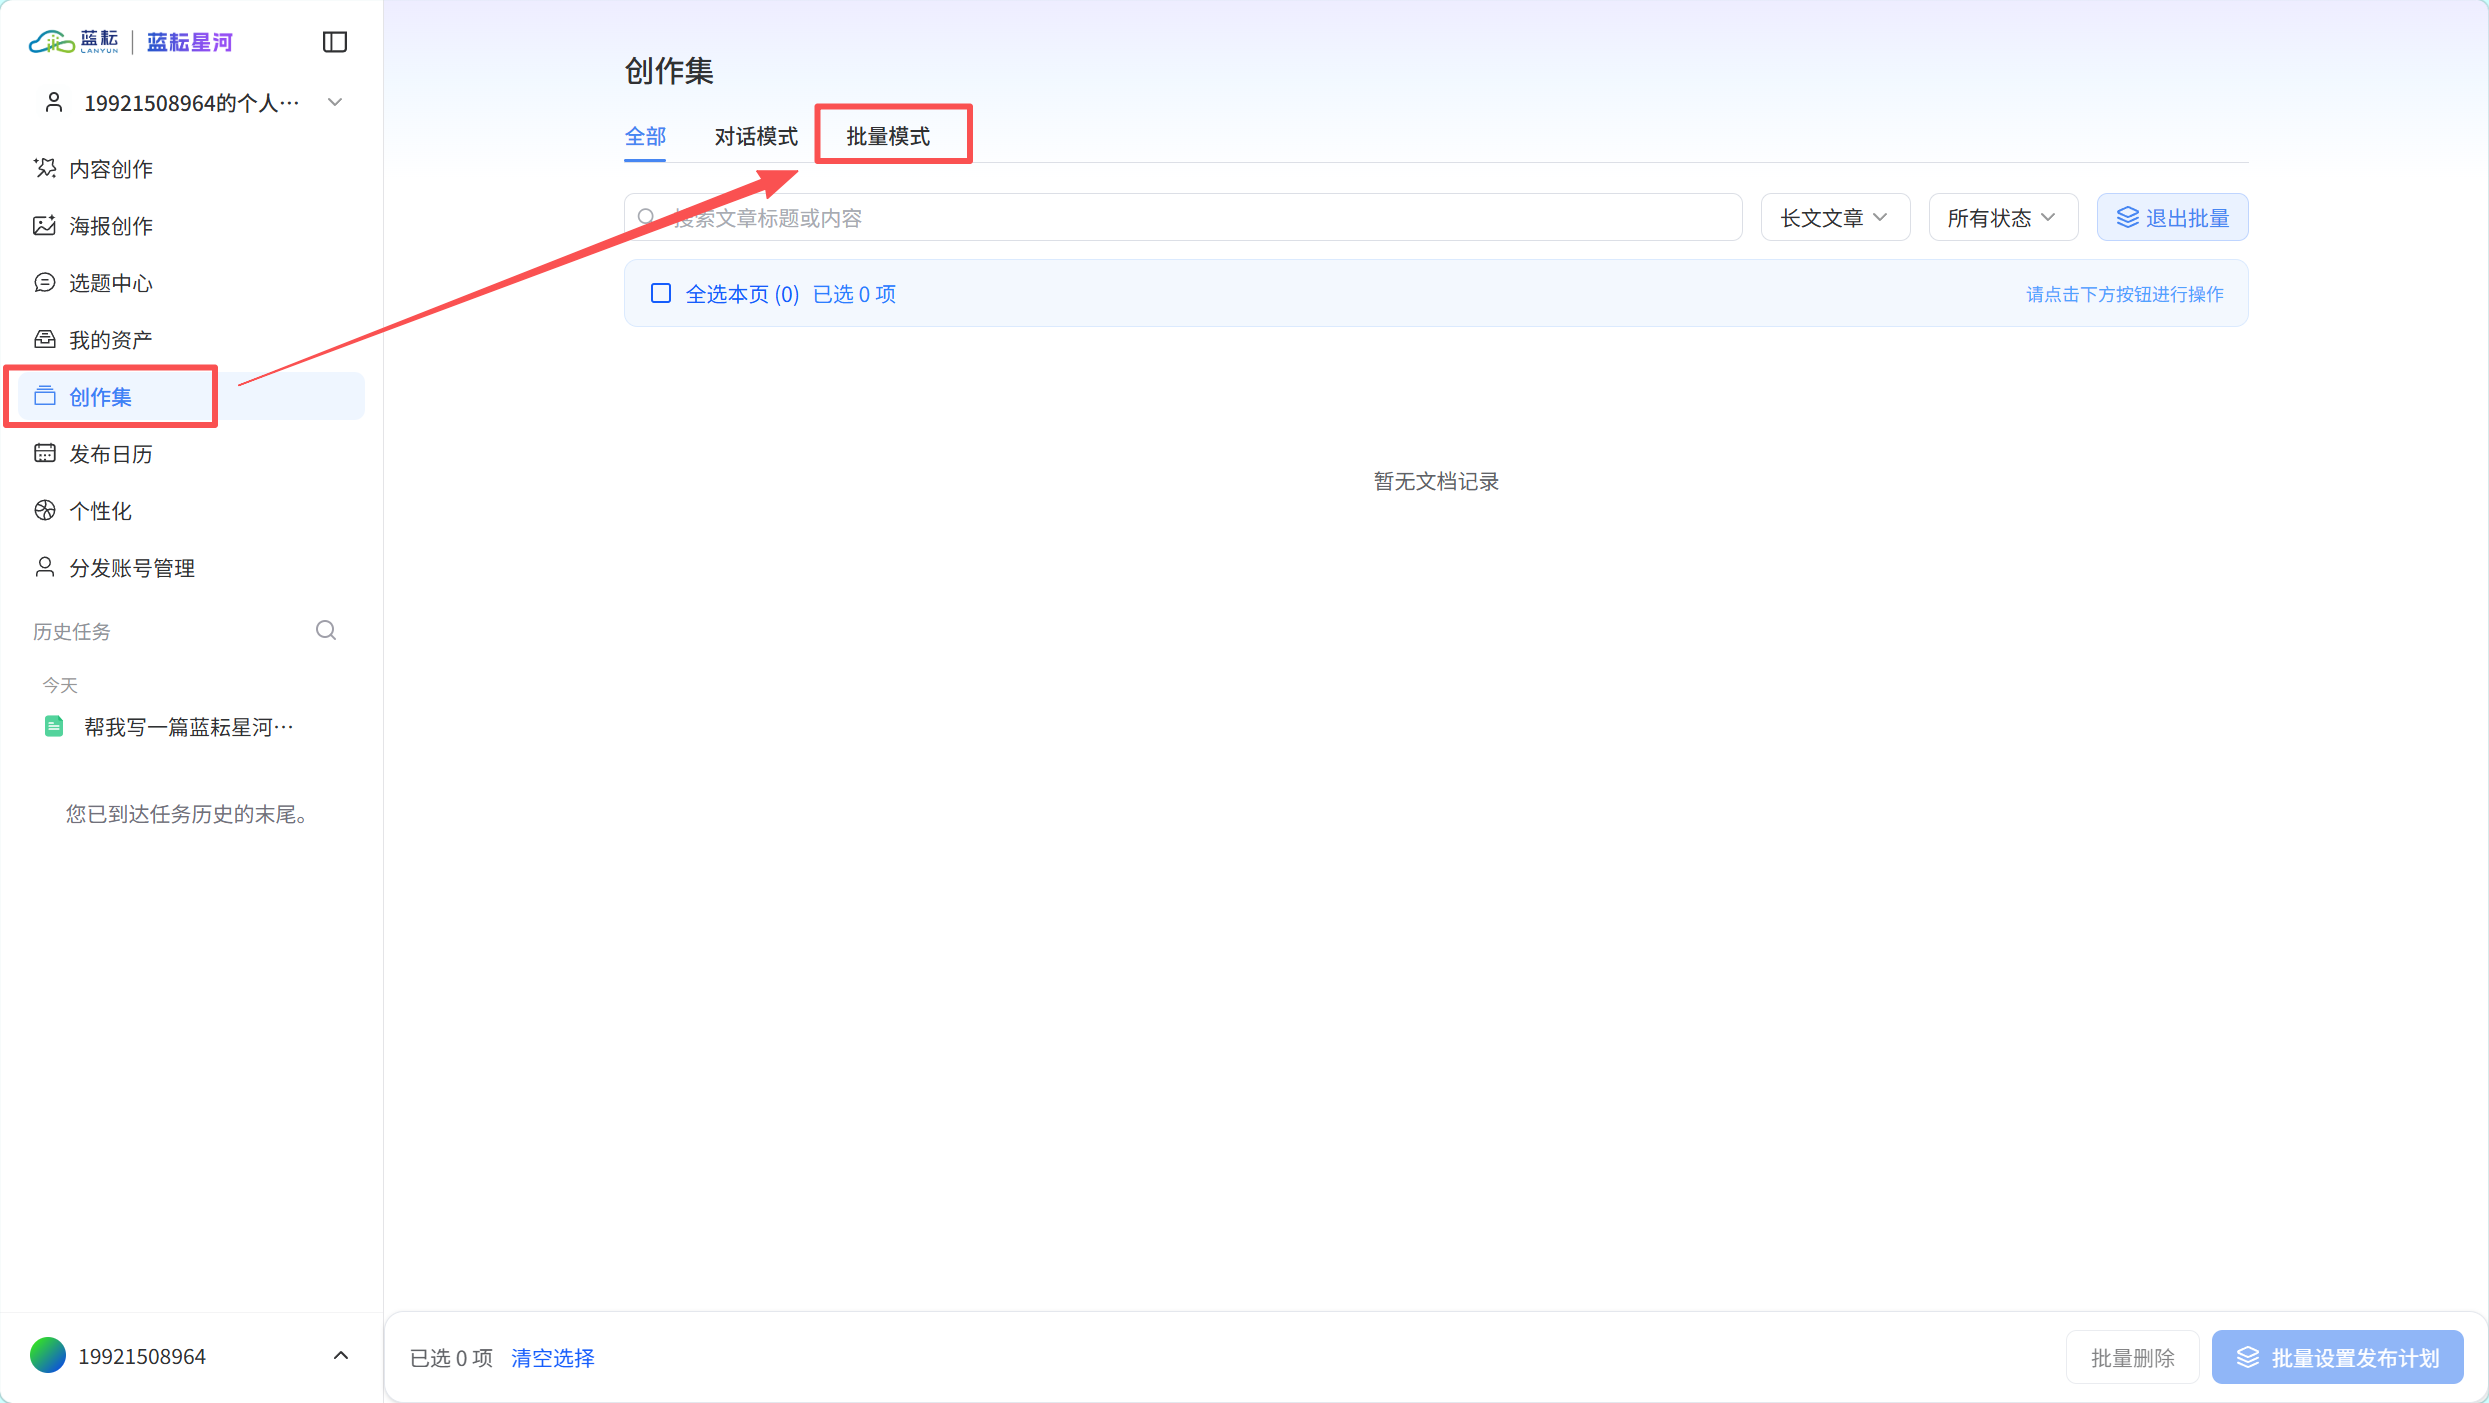Open the 发布日历 calendar
2489x1403 pixels.
point(110,453)
